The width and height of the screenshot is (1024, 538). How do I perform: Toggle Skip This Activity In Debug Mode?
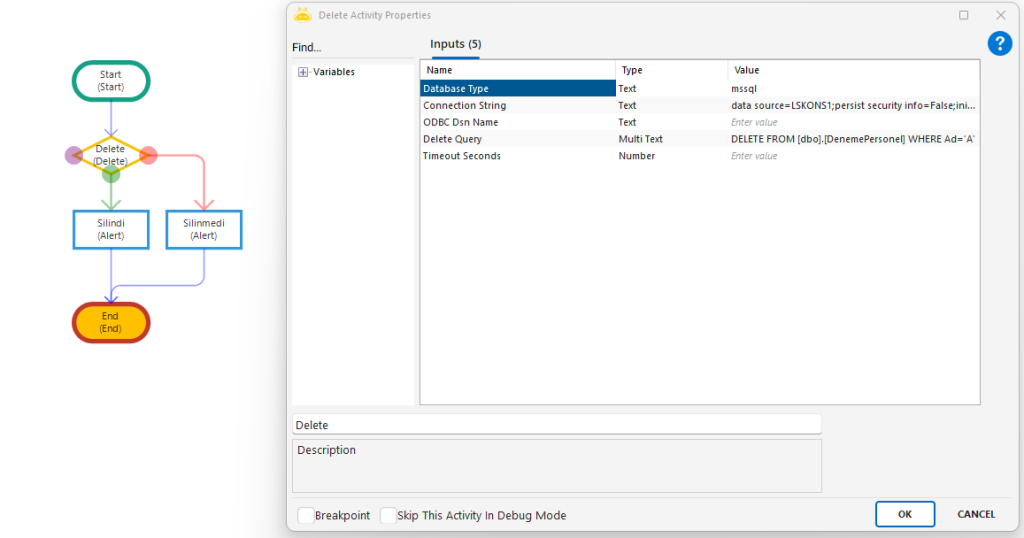point(388,515)
